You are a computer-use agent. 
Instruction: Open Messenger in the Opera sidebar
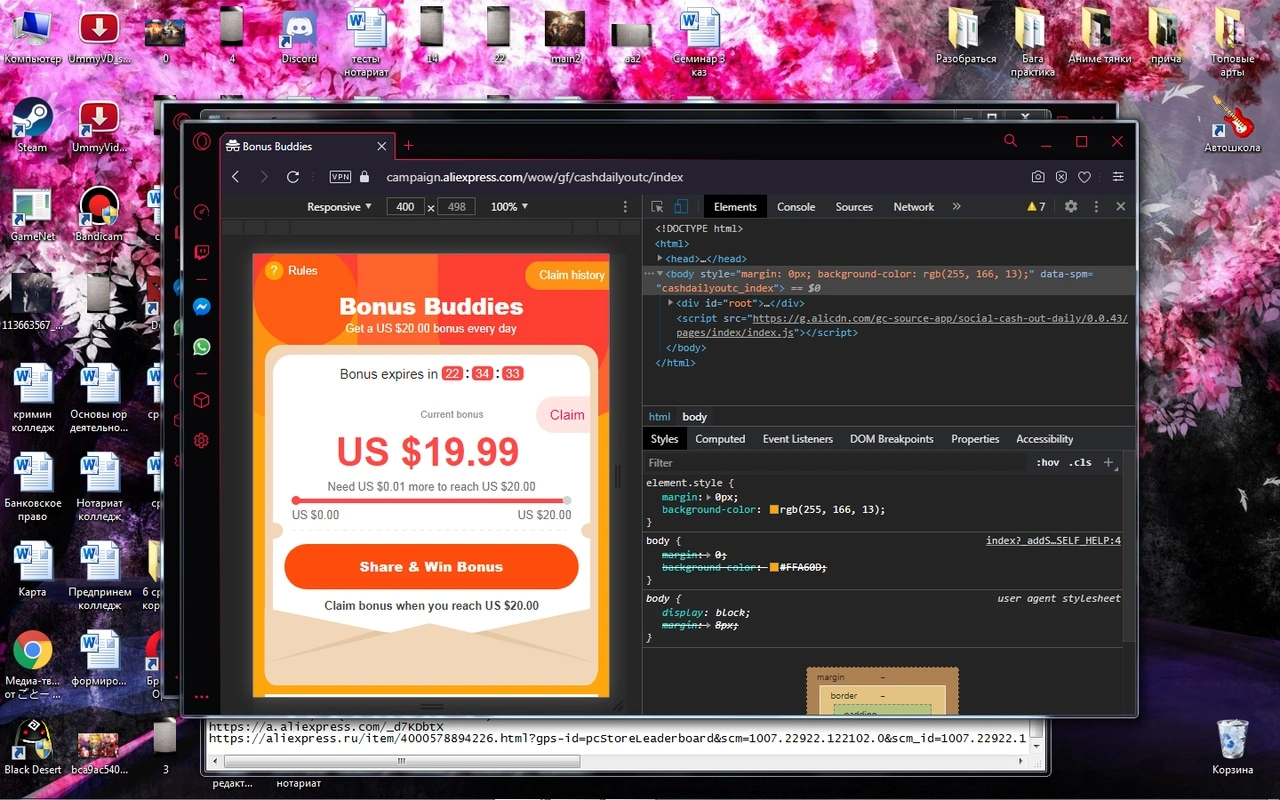(x=201, y=307)
